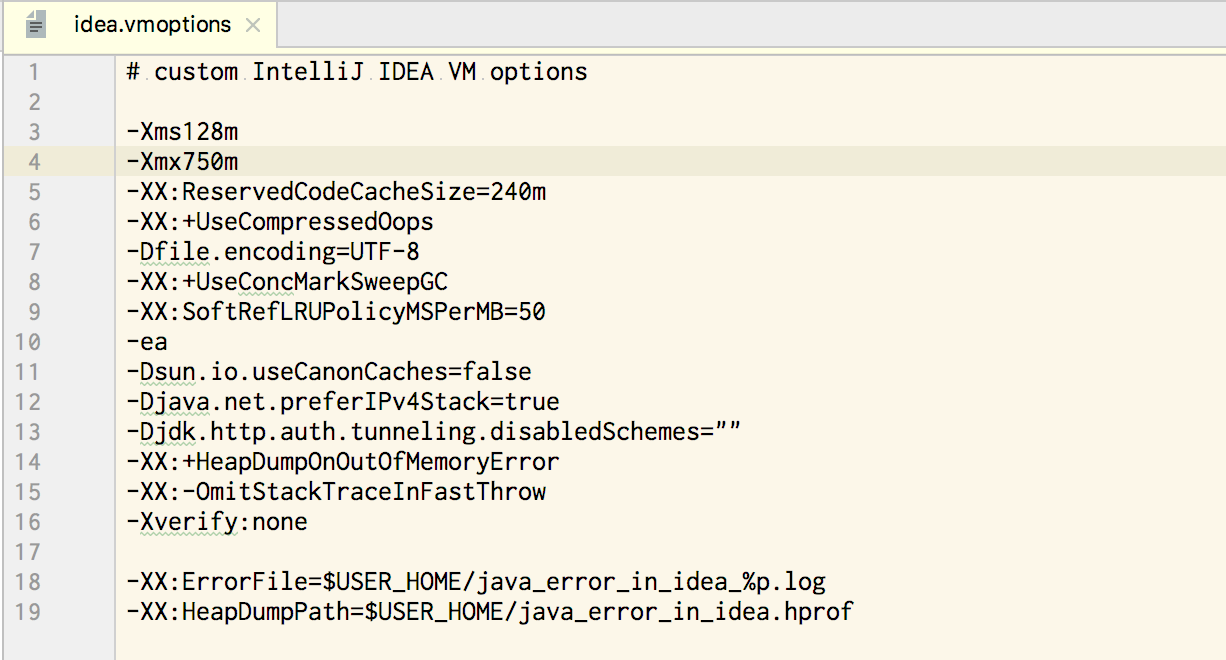The height and width of the screenshot is (660, 1226).
Task: Place cursor in -Dfile.encoding=UTF-8 line
Action: tap(273, 251)
